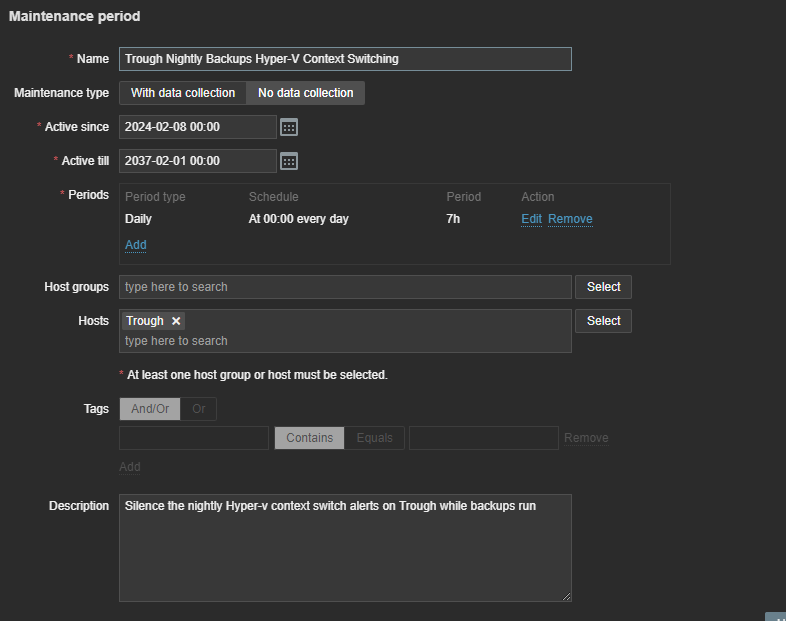
Task: Click the Hosts search field
Action: (345, 341)
